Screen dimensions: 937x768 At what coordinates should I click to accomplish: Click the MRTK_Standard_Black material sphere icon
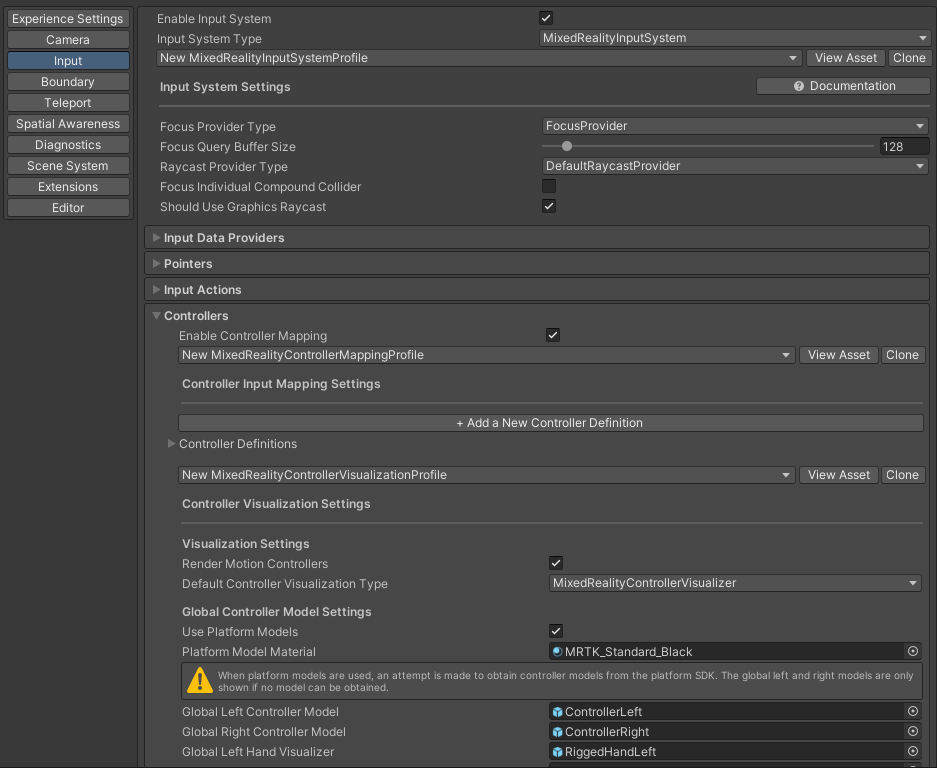click(557, 651)
